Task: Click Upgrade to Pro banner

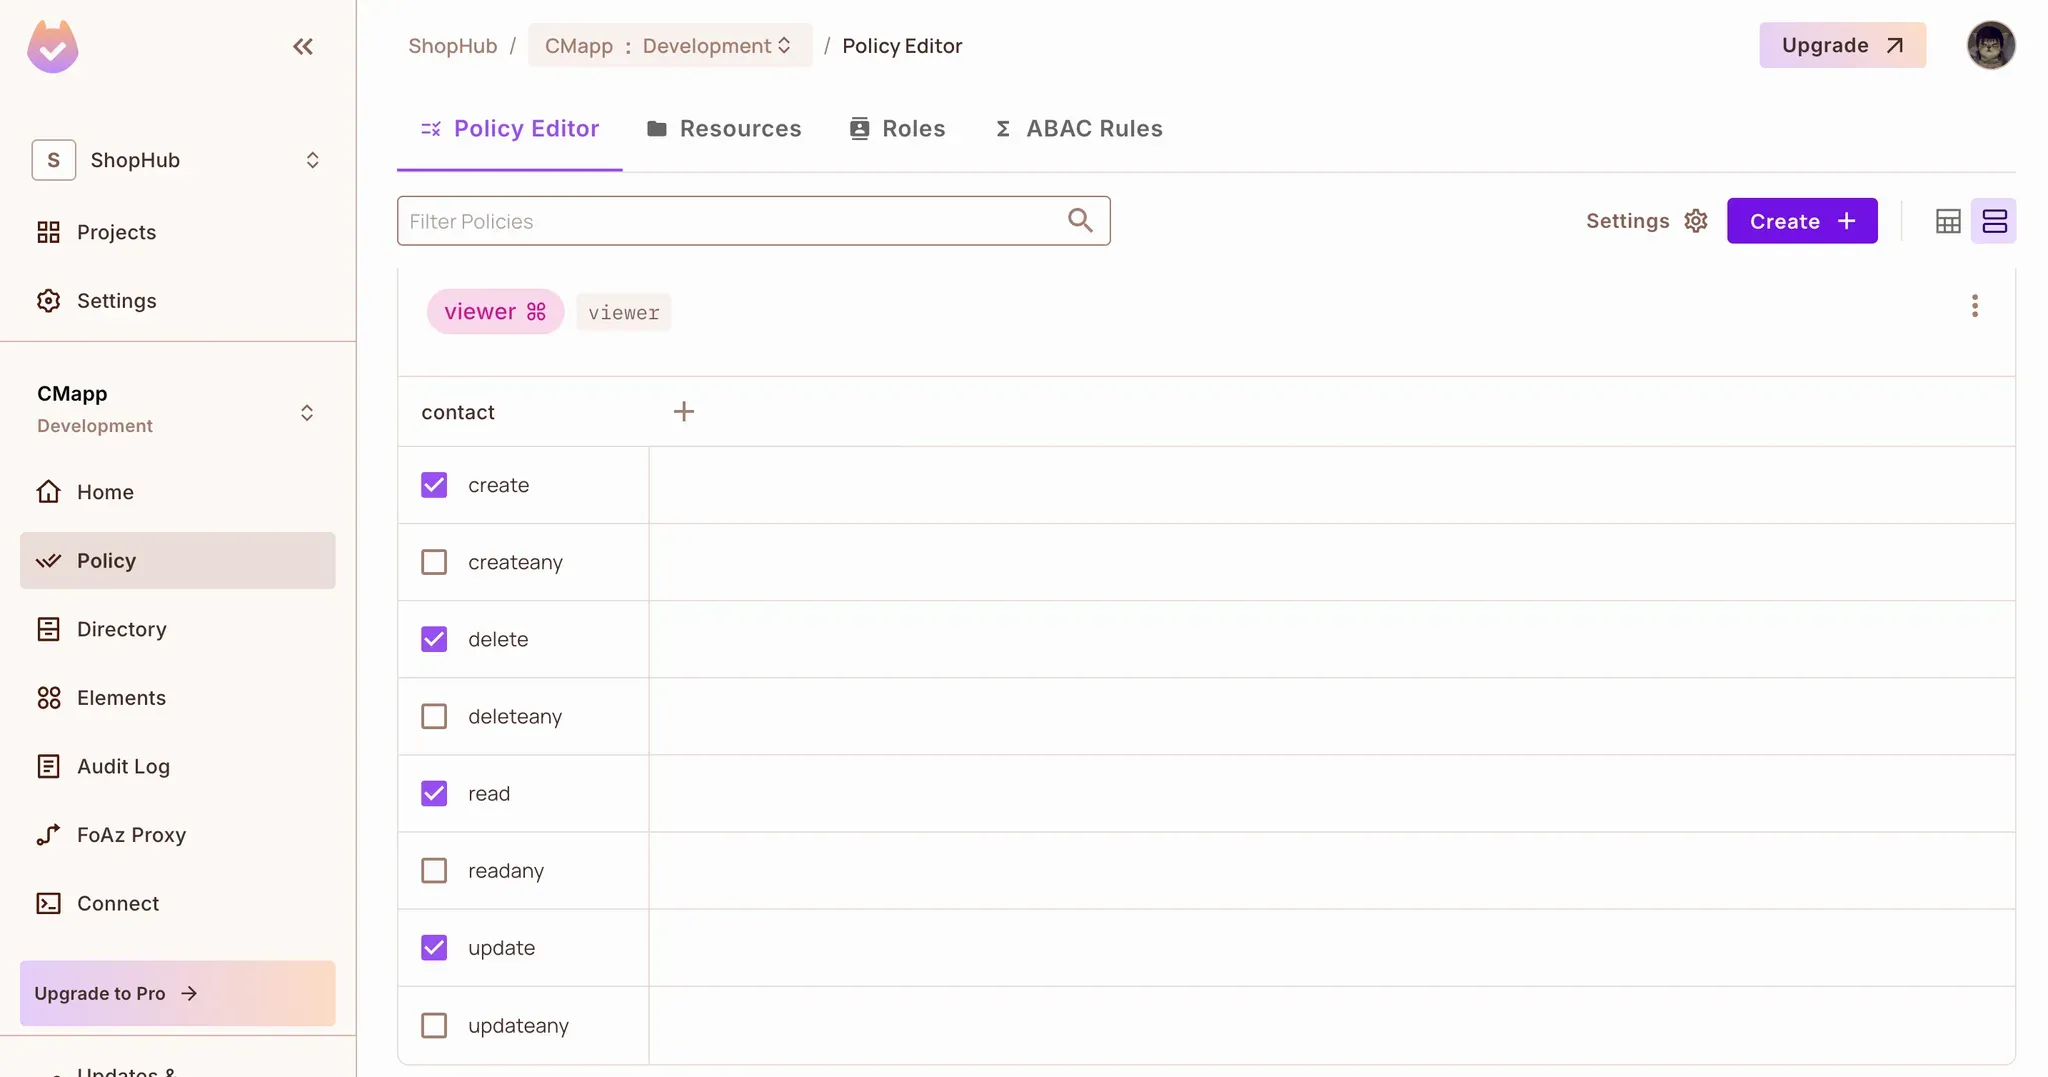Action: (177, 993)
